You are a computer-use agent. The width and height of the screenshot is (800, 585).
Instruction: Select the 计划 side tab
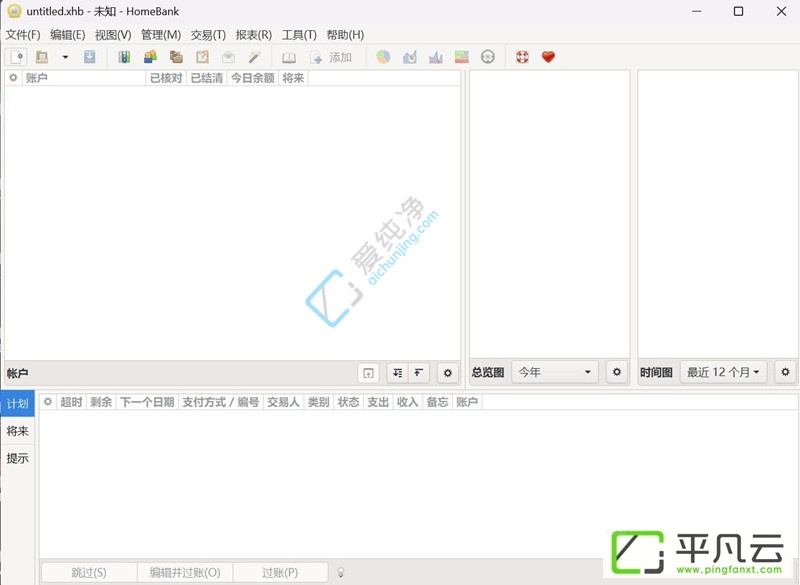tap(17, 403)
